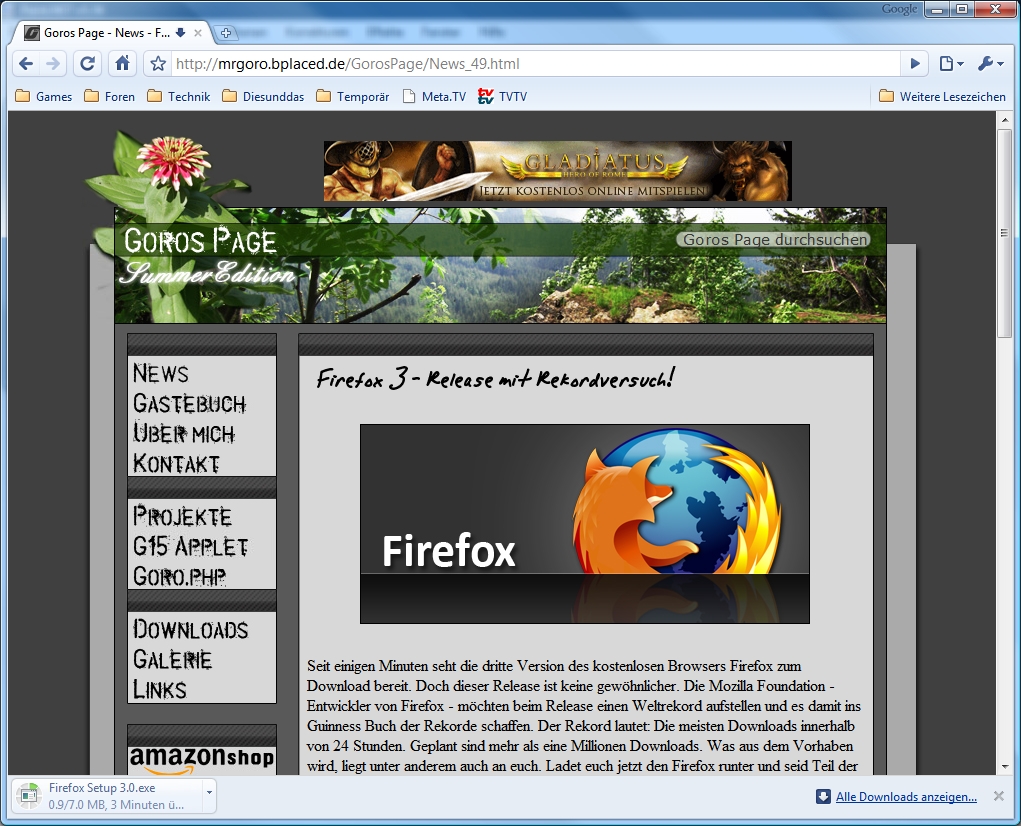This screenshot has width=1021, height=826.
Task: Click the Gladiatus advertisement banner
Action: 557,171
